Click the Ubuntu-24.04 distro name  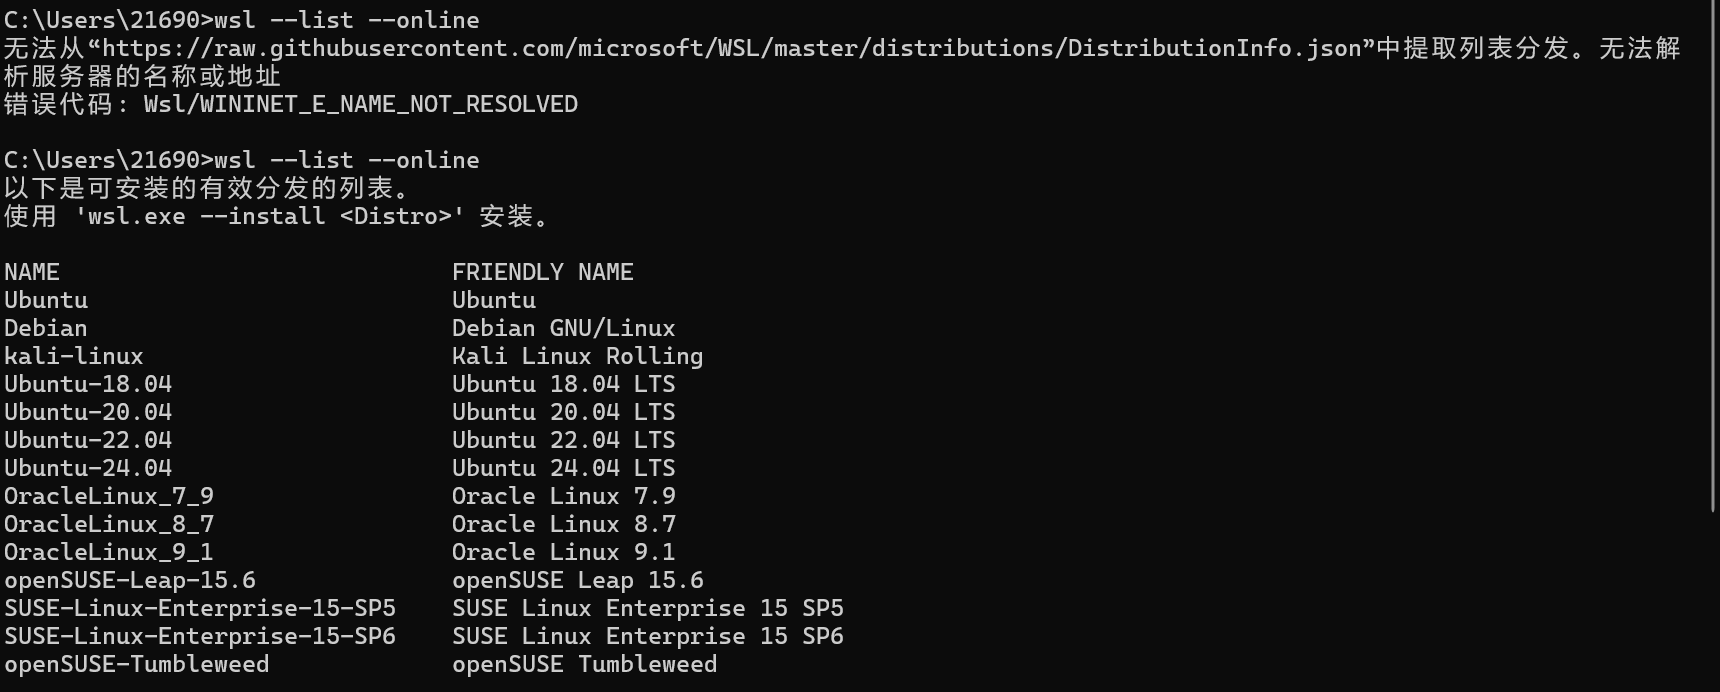88,468
